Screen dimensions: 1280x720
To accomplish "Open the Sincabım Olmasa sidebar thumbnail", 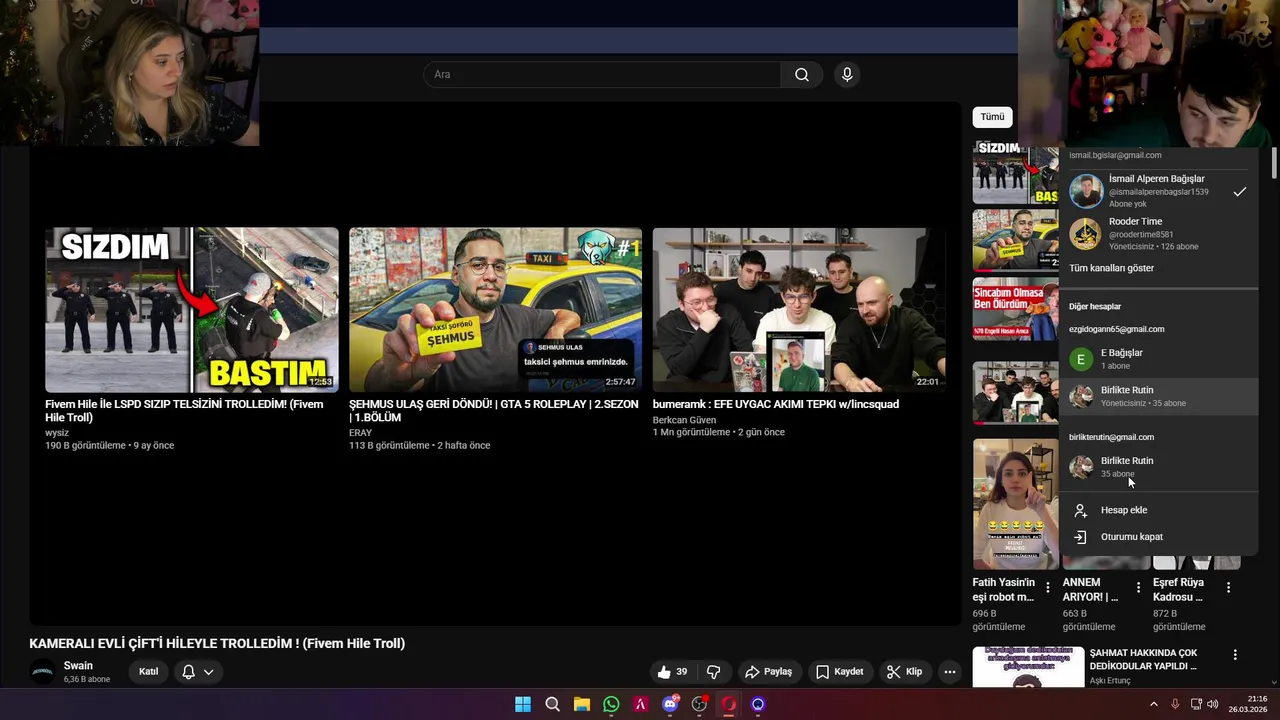I will point(1015,309).
